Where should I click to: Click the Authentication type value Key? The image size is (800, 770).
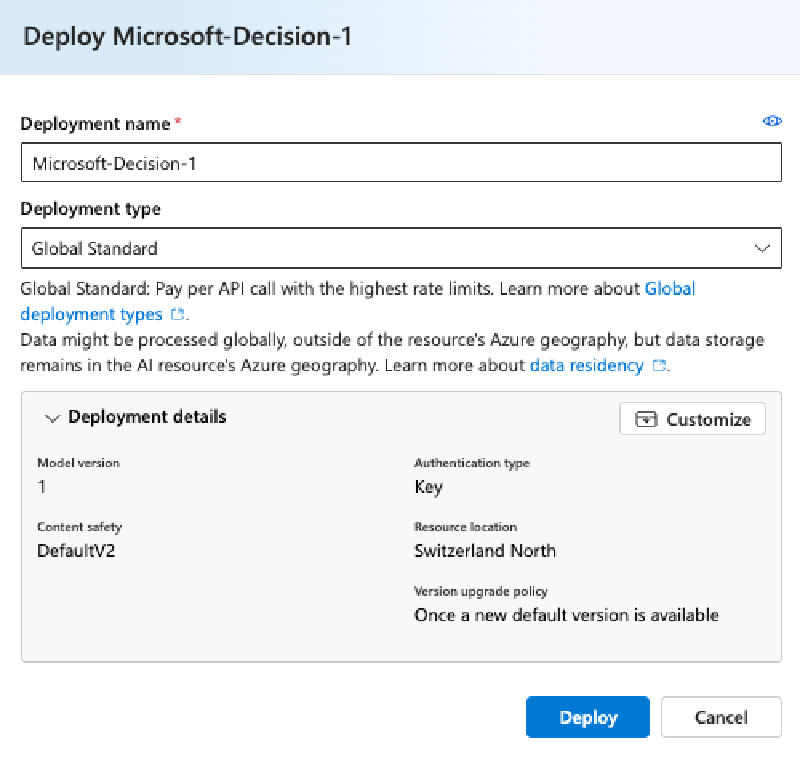pos(429,487)
